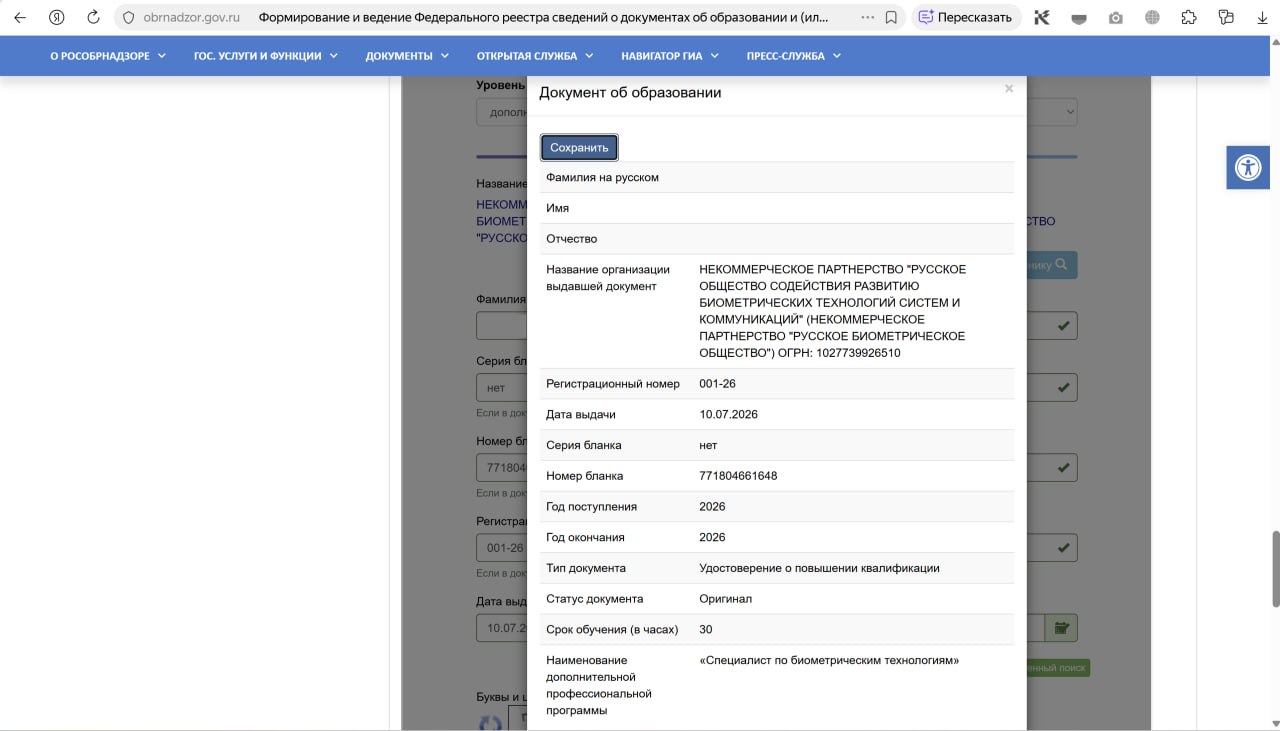Close the Документ об образовании dialog

point(1009,89)
